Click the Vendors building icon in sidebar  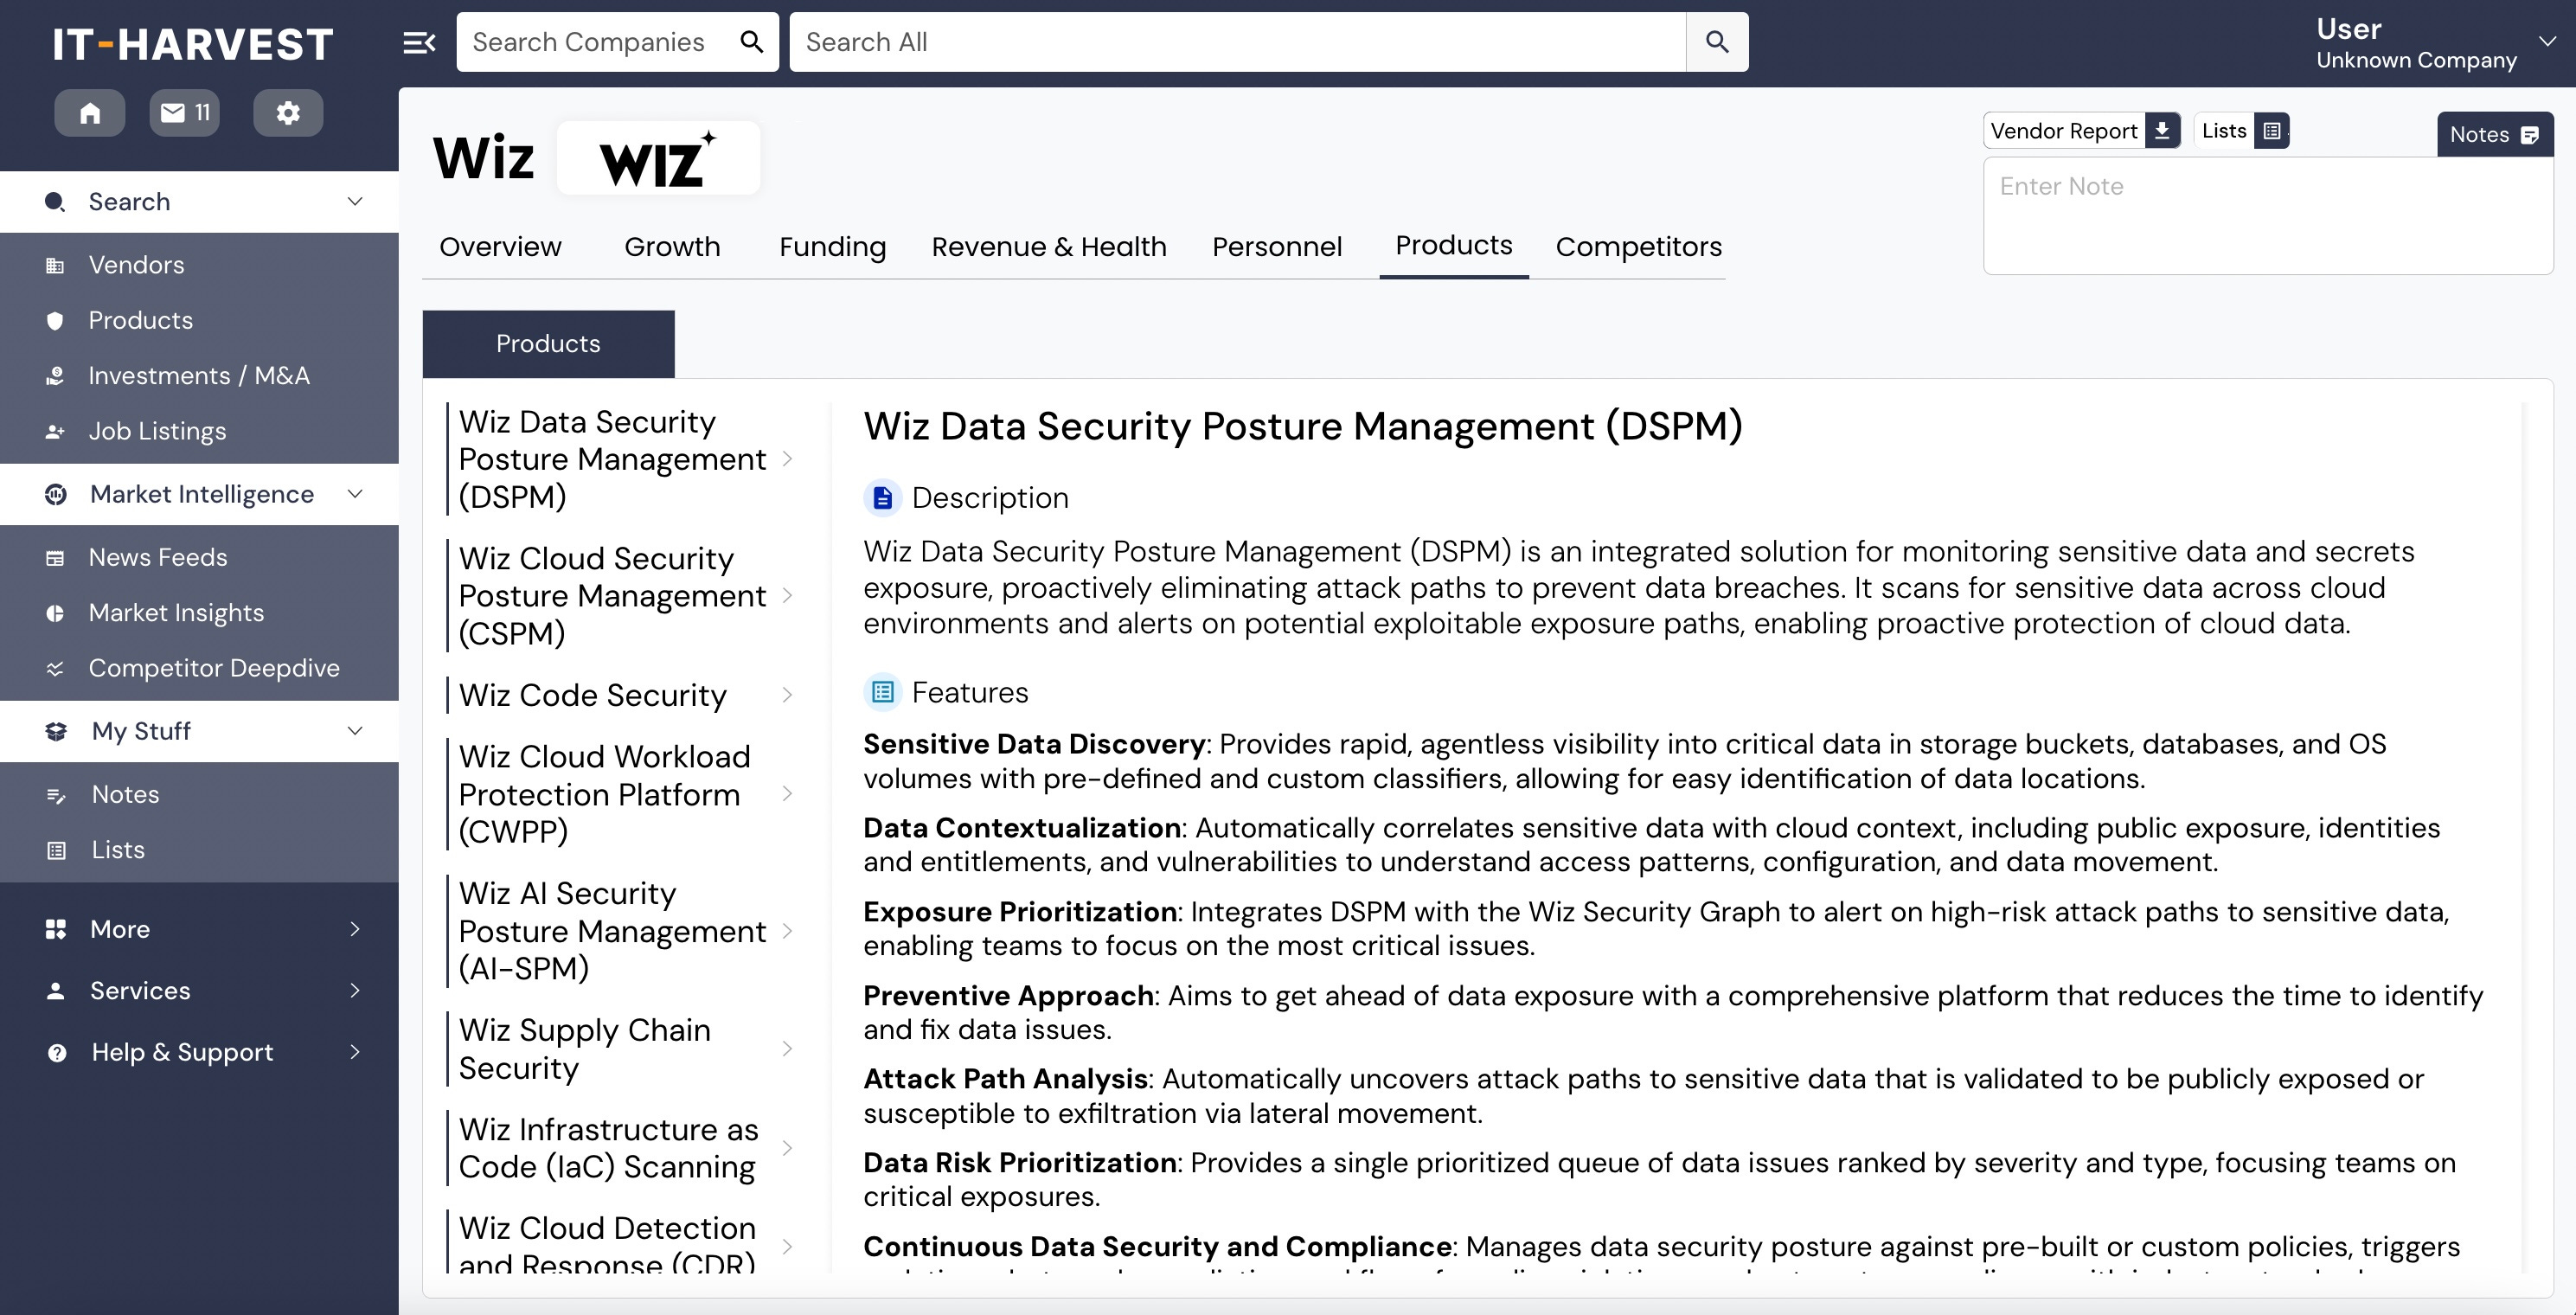(55, 265)
